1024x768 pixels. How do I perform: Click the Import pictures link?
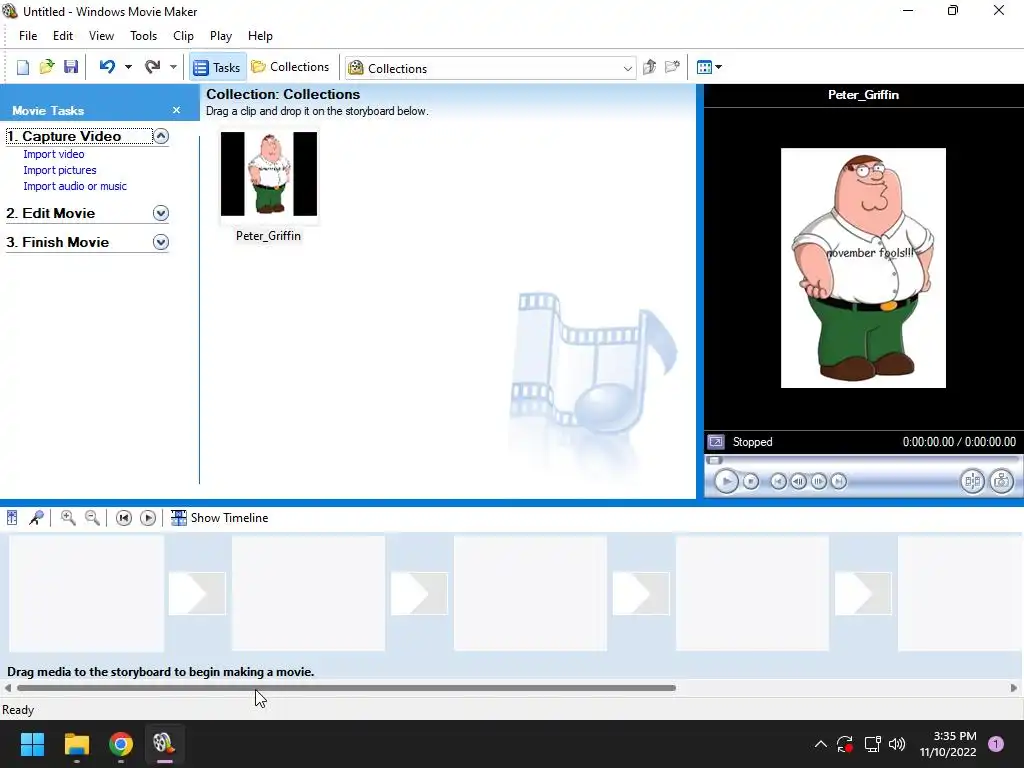(x=59, y=170)
